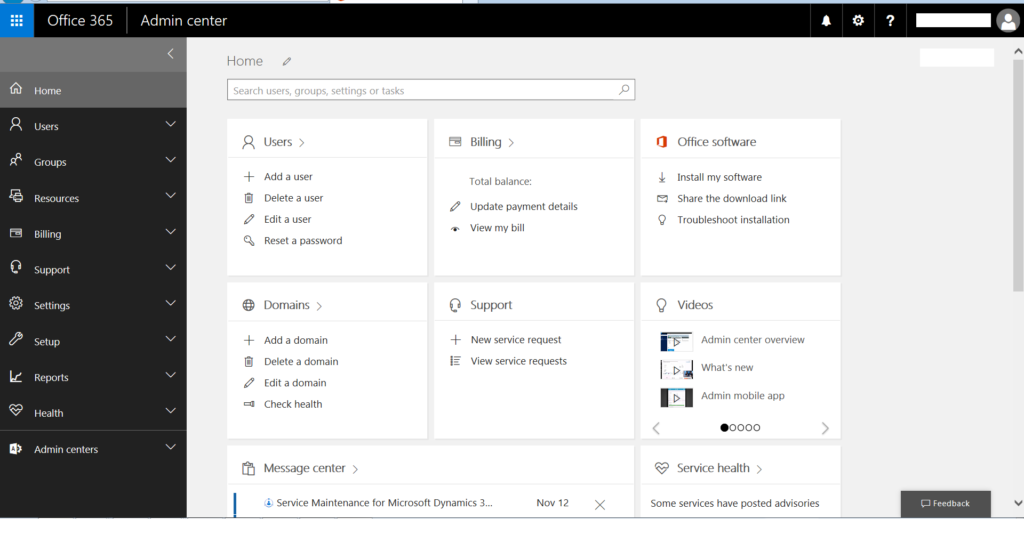This screenshot has height=551, width=1024.
Task: Click New service request
Action: click(x=516, y=339)
